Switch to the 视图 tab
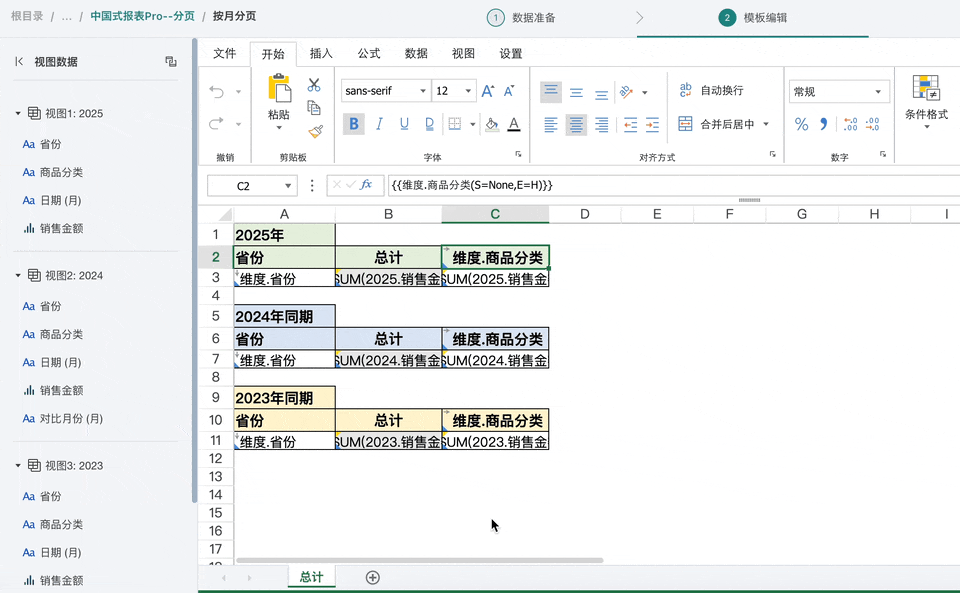Screen dimensions: 960x593 coord(463,53)
